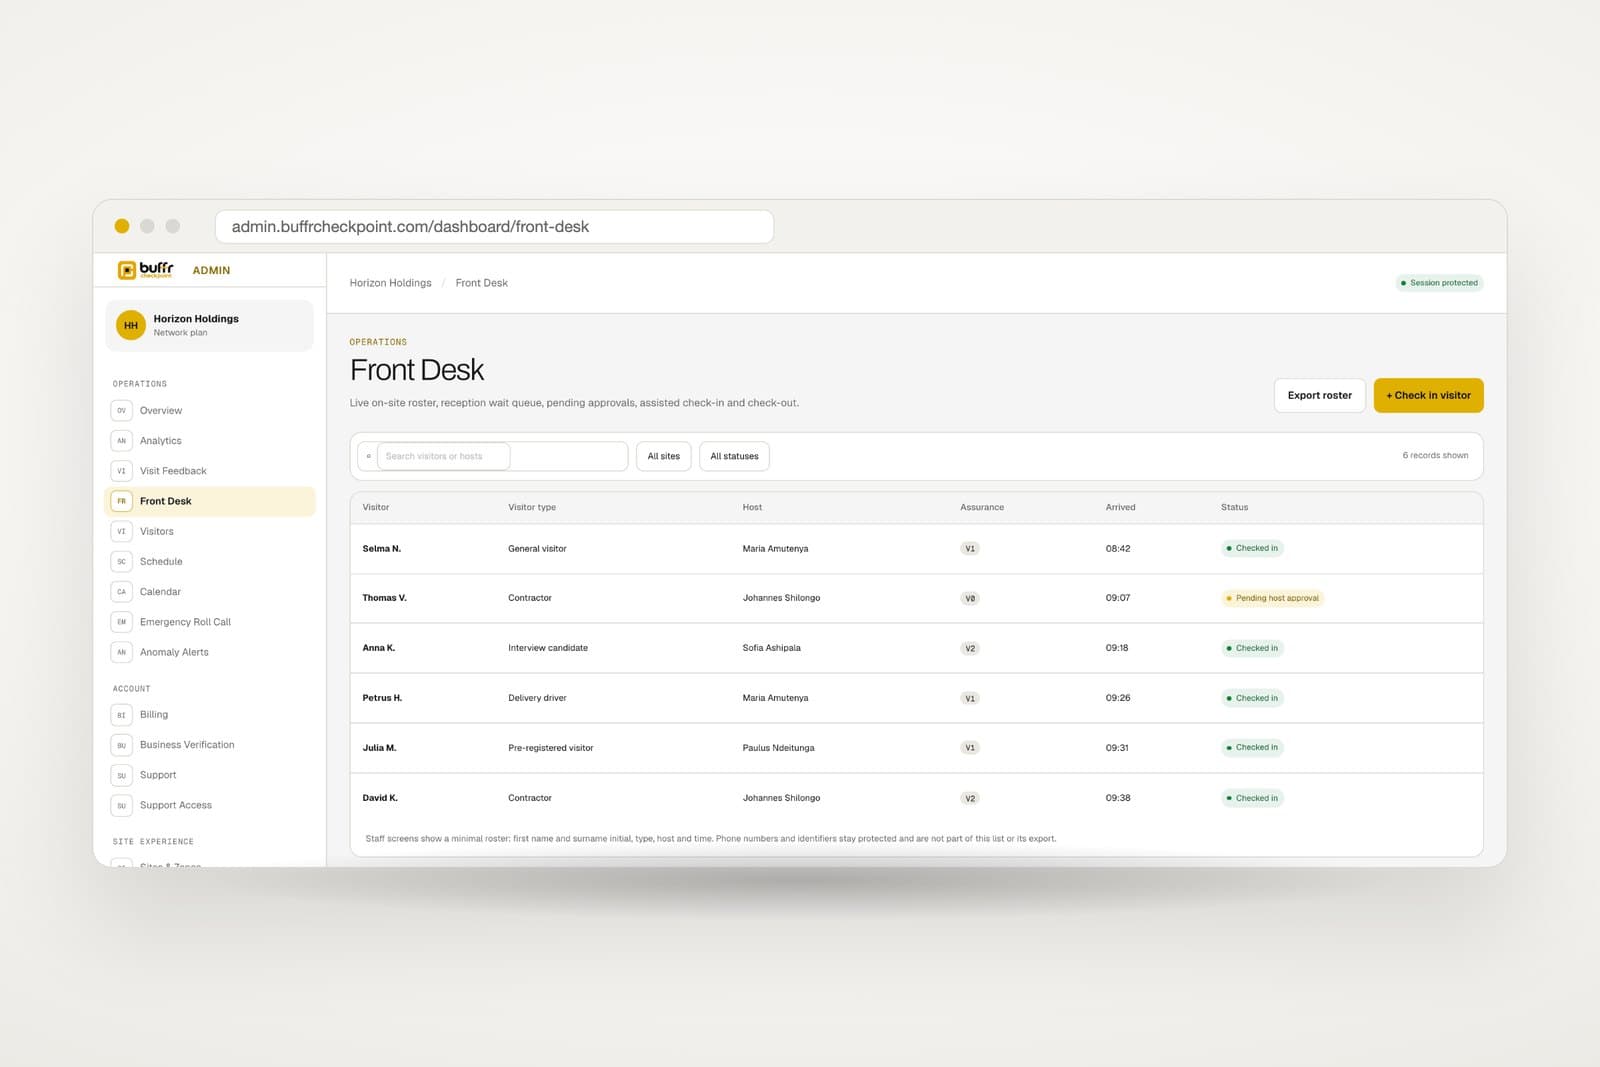Open the Front Desk sidebar item
Image resolution: width=1600 pixels, height=1067 pixels.
coord(210,501)
